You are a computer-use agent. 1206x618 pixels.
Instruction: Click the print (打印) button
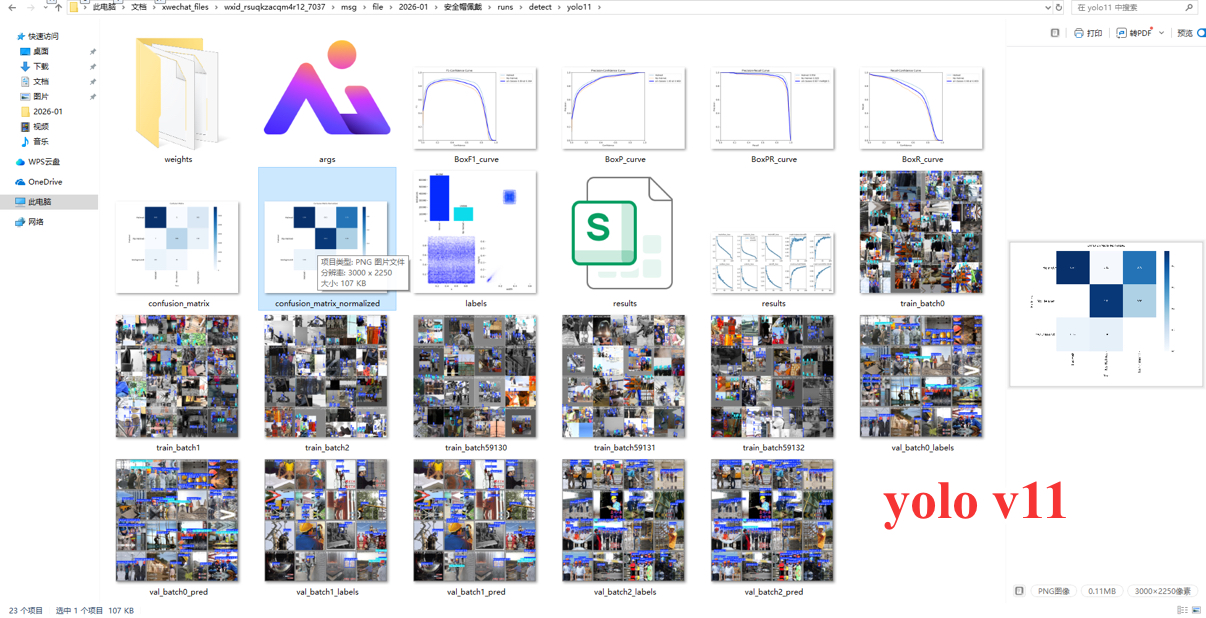click(1088, 33)
